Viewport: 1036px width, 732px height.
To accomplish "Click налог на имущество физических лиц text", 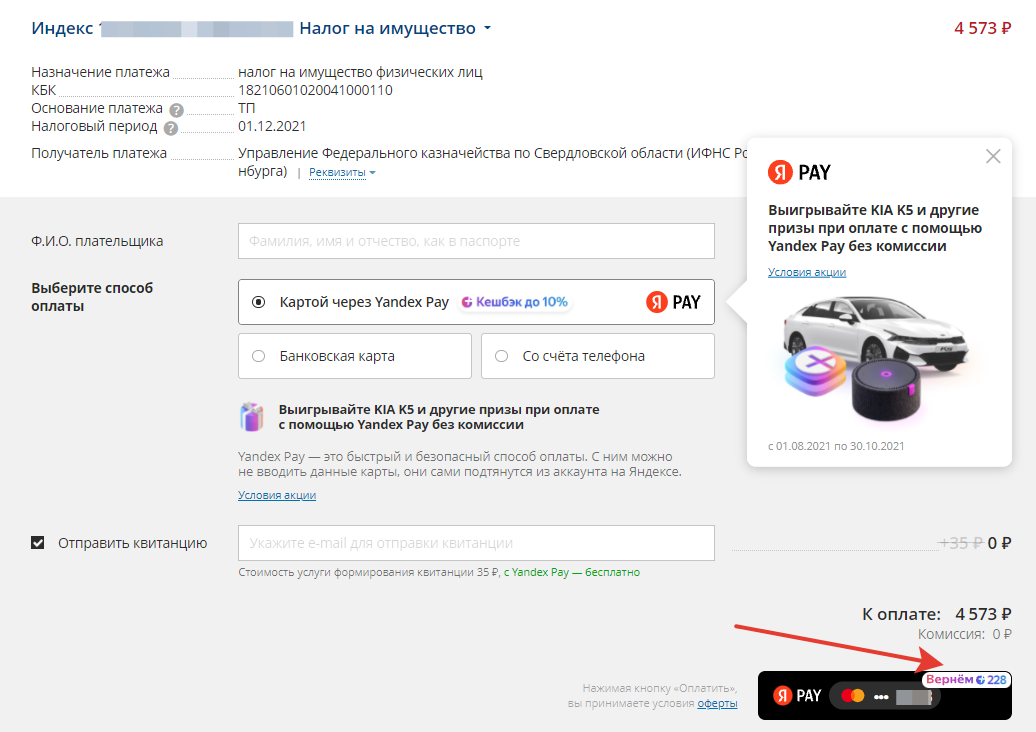I will pyautogui.click(x=360, y=72).
